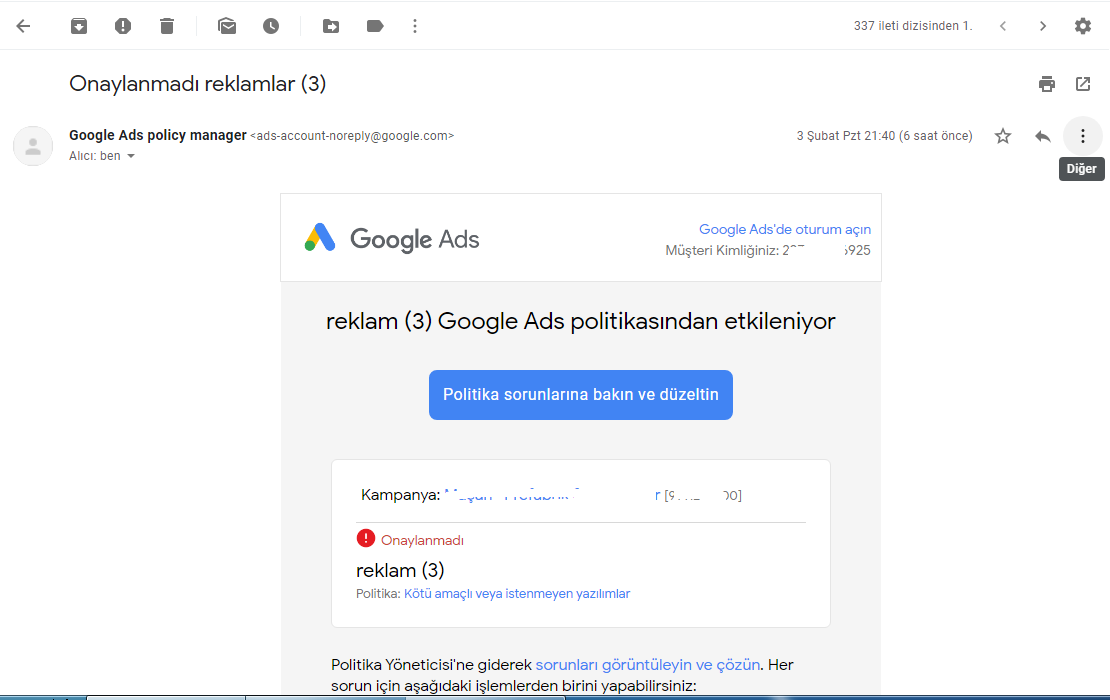Go to the older conversation arrow

(x=1043, y=26)
